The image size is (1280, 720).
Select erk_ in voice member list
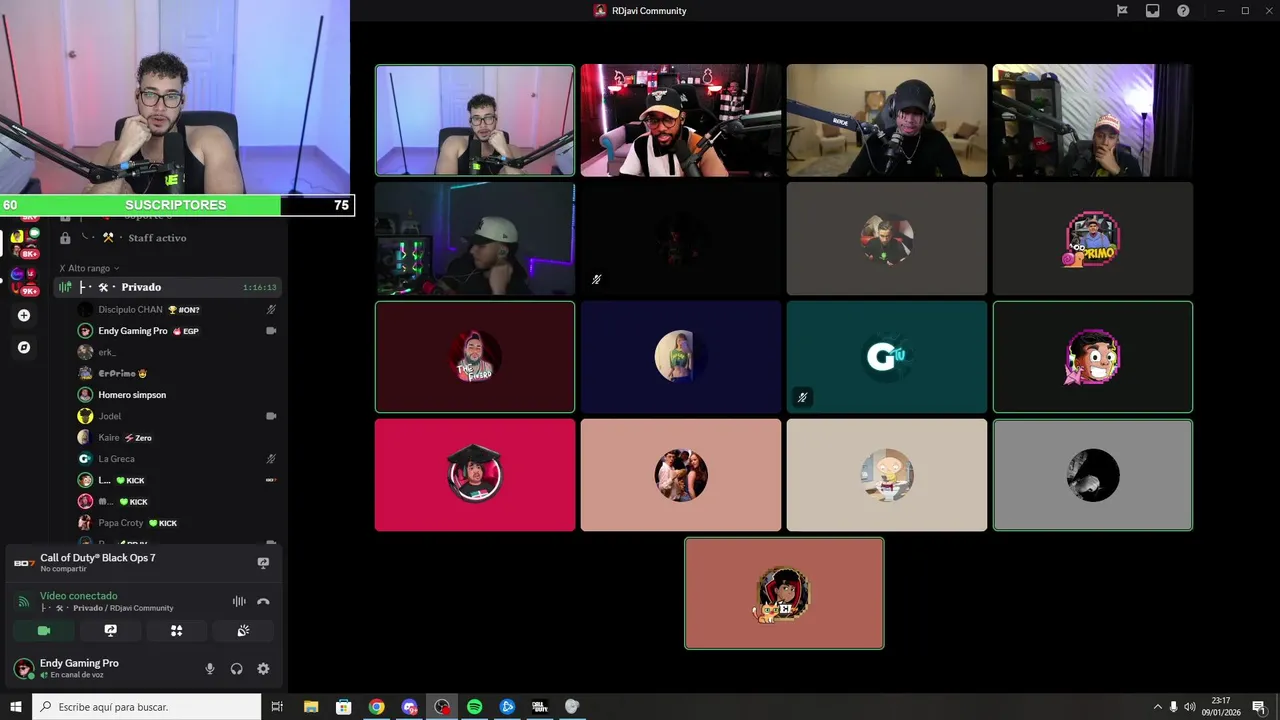click(x=176, y=352)
